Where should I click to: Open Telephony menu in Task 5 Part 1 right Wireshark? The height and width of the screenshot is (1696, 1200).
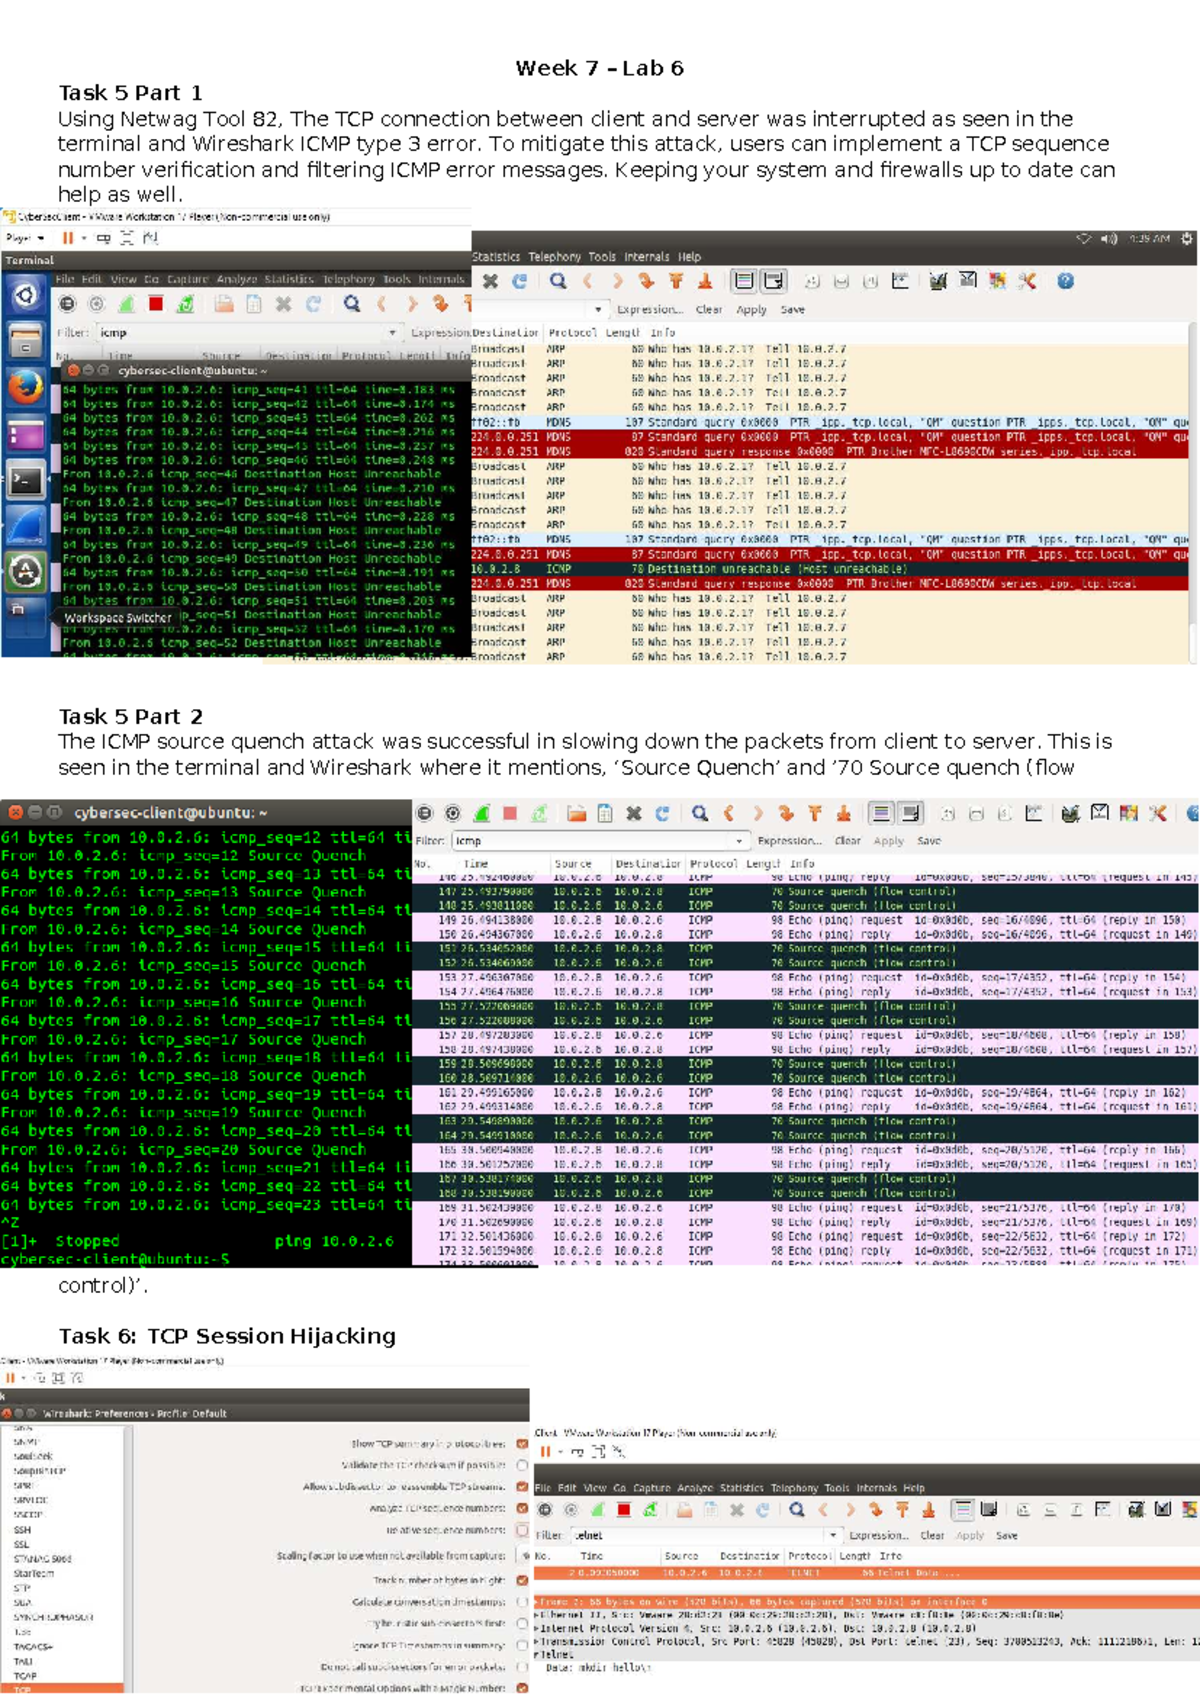pyautogui.click(x=555, y=257)
